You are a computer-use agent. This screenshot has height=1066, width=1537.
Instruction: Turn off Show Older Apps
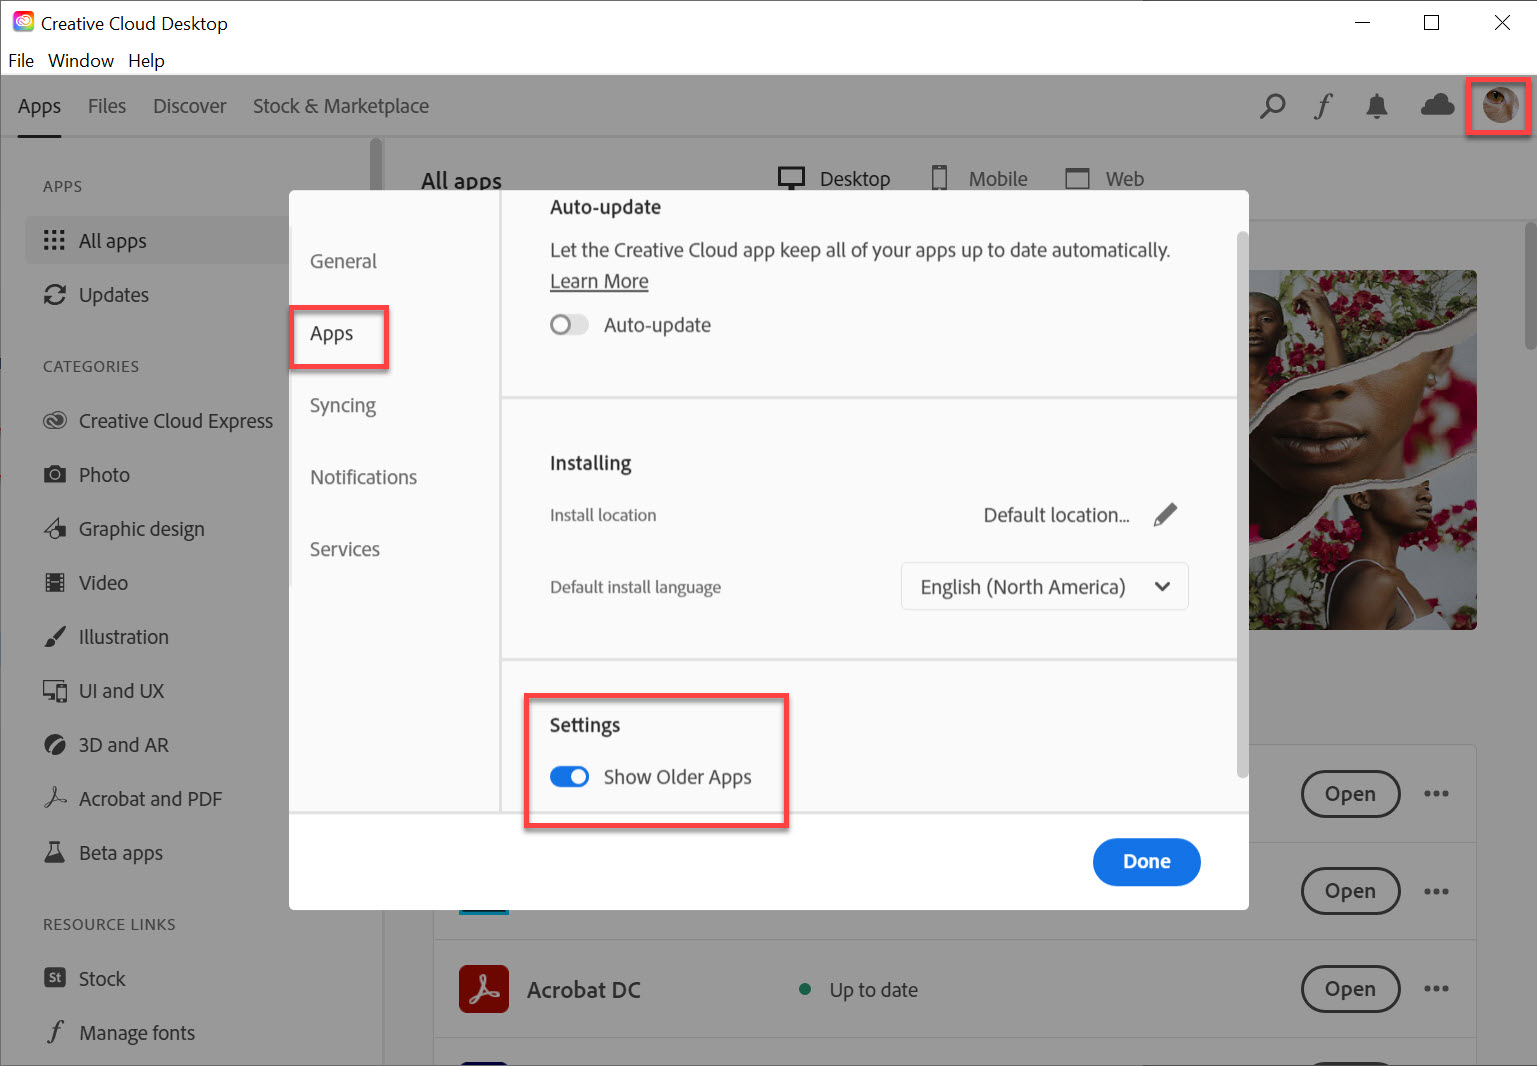pyautogui.click(x=569, y=776)
